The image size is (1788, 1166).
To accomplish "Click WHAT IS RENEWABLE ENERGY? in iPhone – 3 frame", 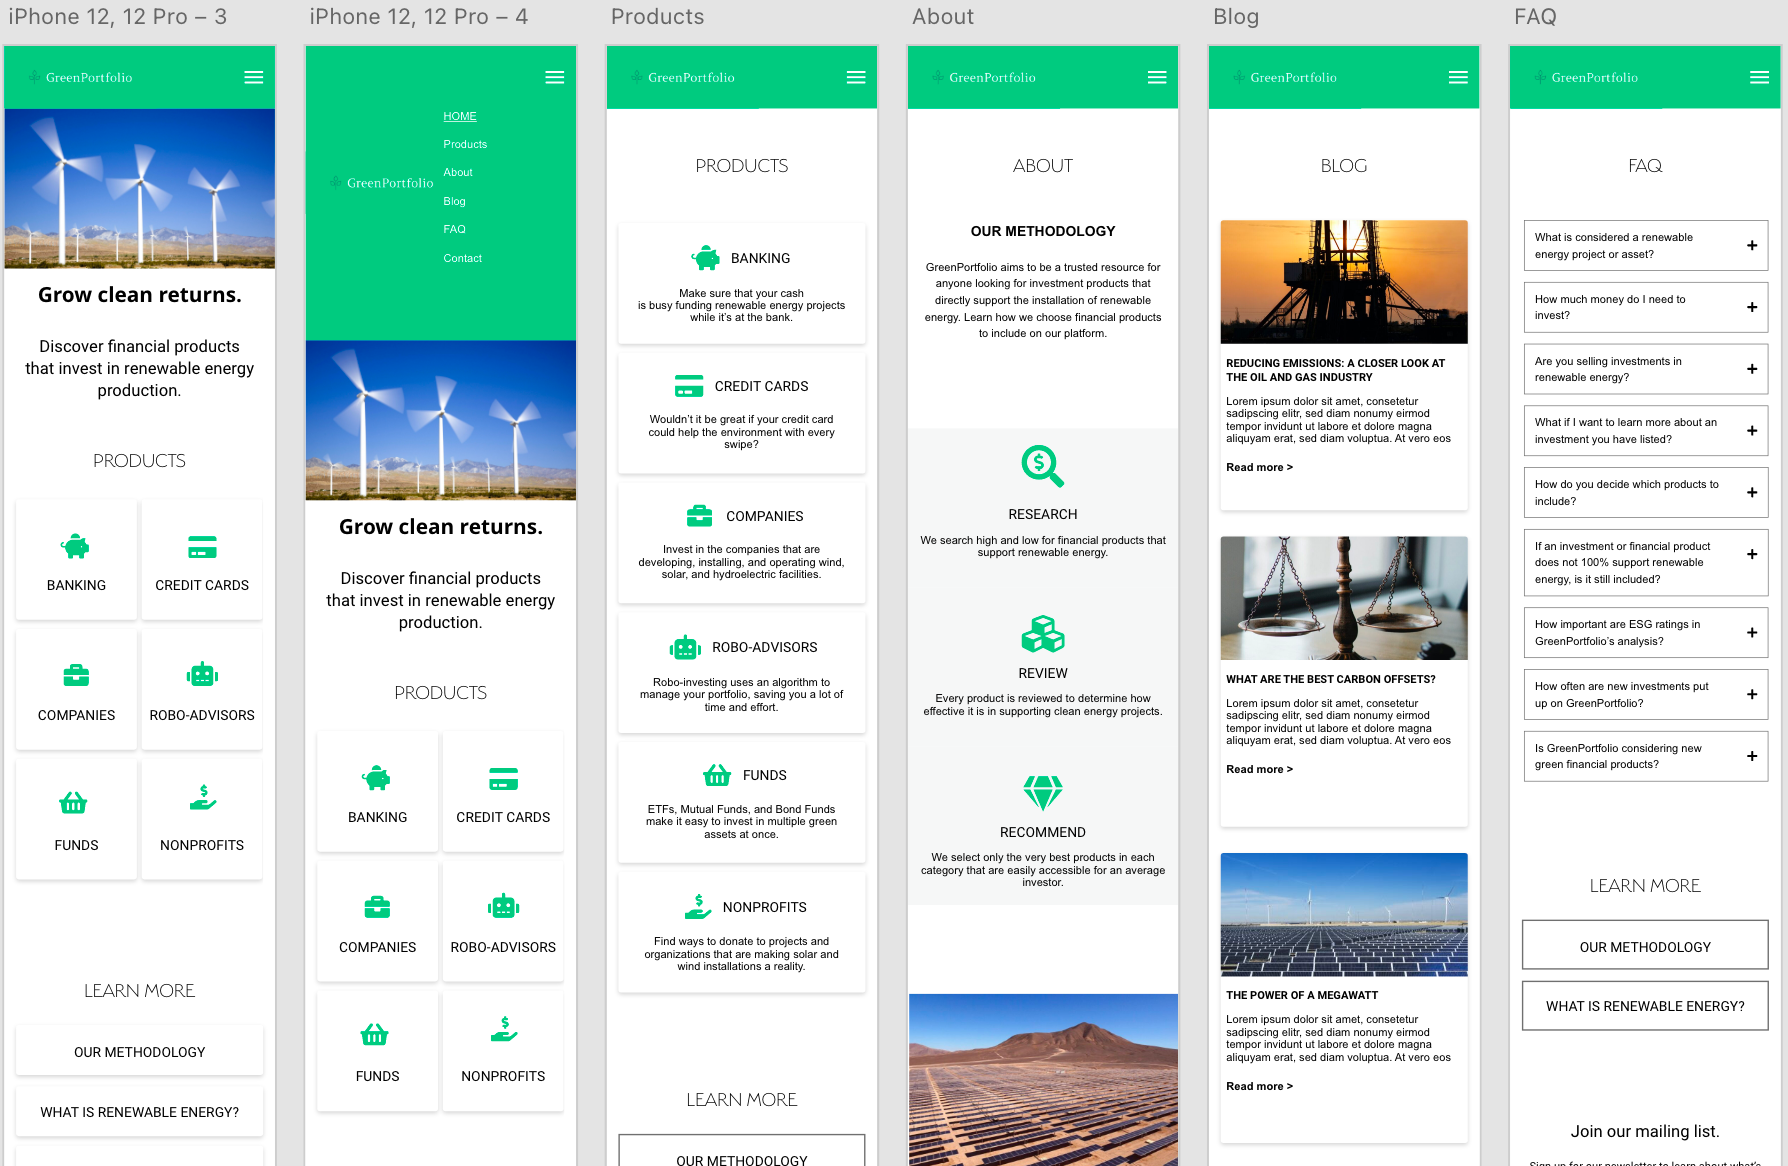I will coord(139,1112).
